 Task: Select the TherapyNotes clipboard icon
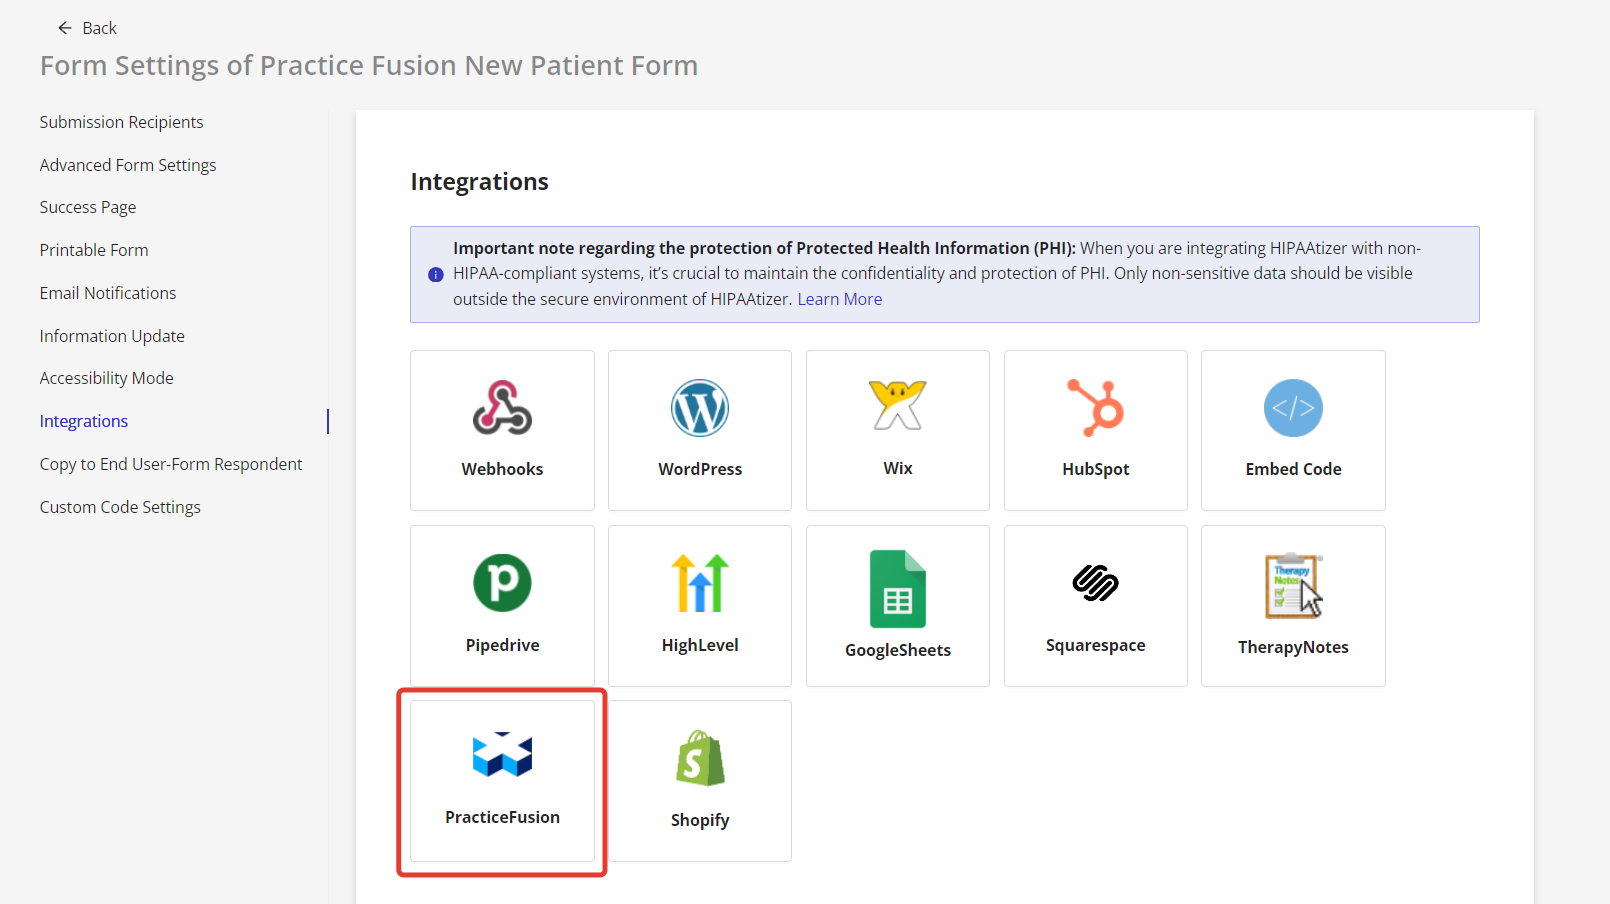coord(1293,585)
